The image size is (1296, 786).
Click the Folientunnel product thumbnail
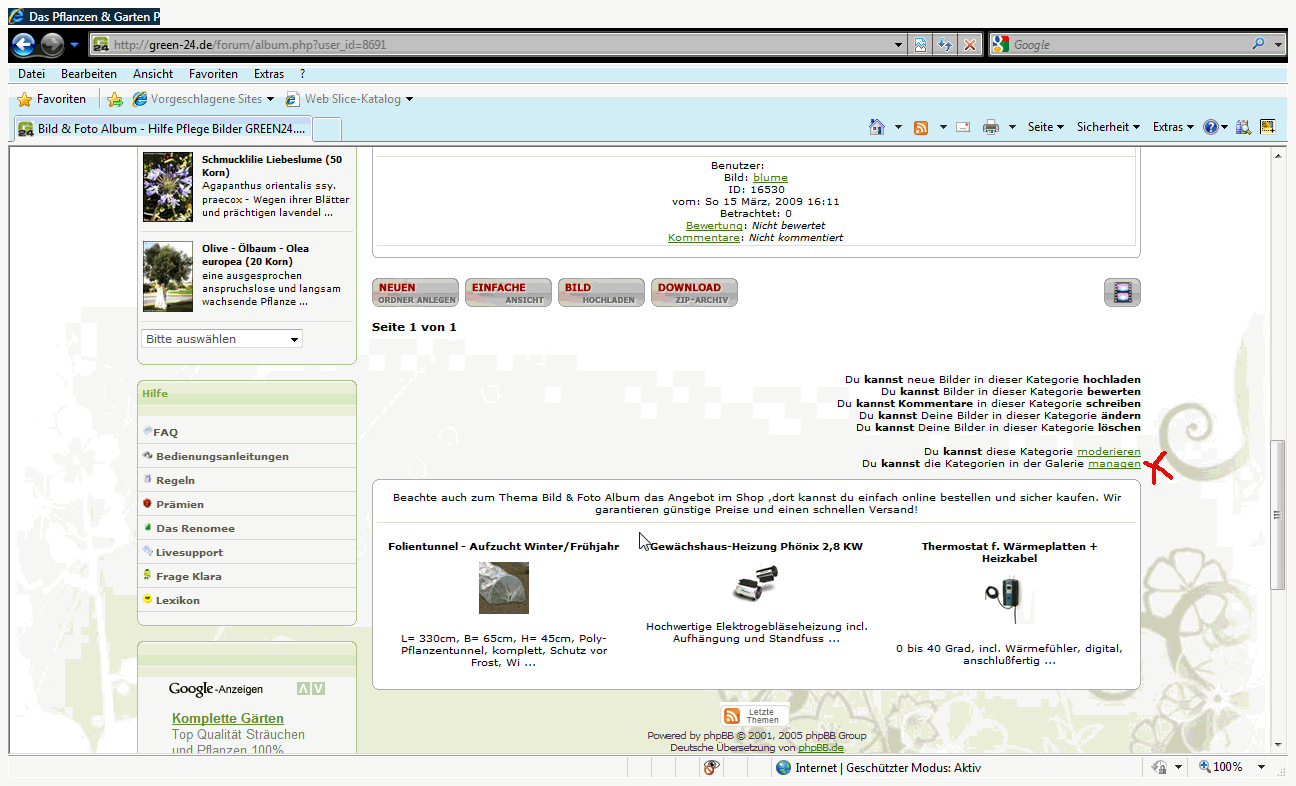(x=503, y=588)
